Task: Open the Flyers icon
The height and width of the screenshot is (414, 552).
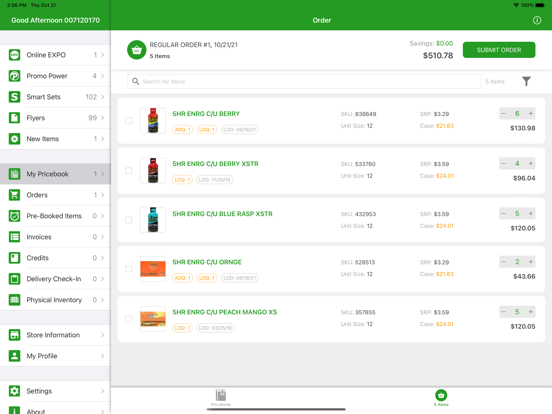Action: click(14, 118)
